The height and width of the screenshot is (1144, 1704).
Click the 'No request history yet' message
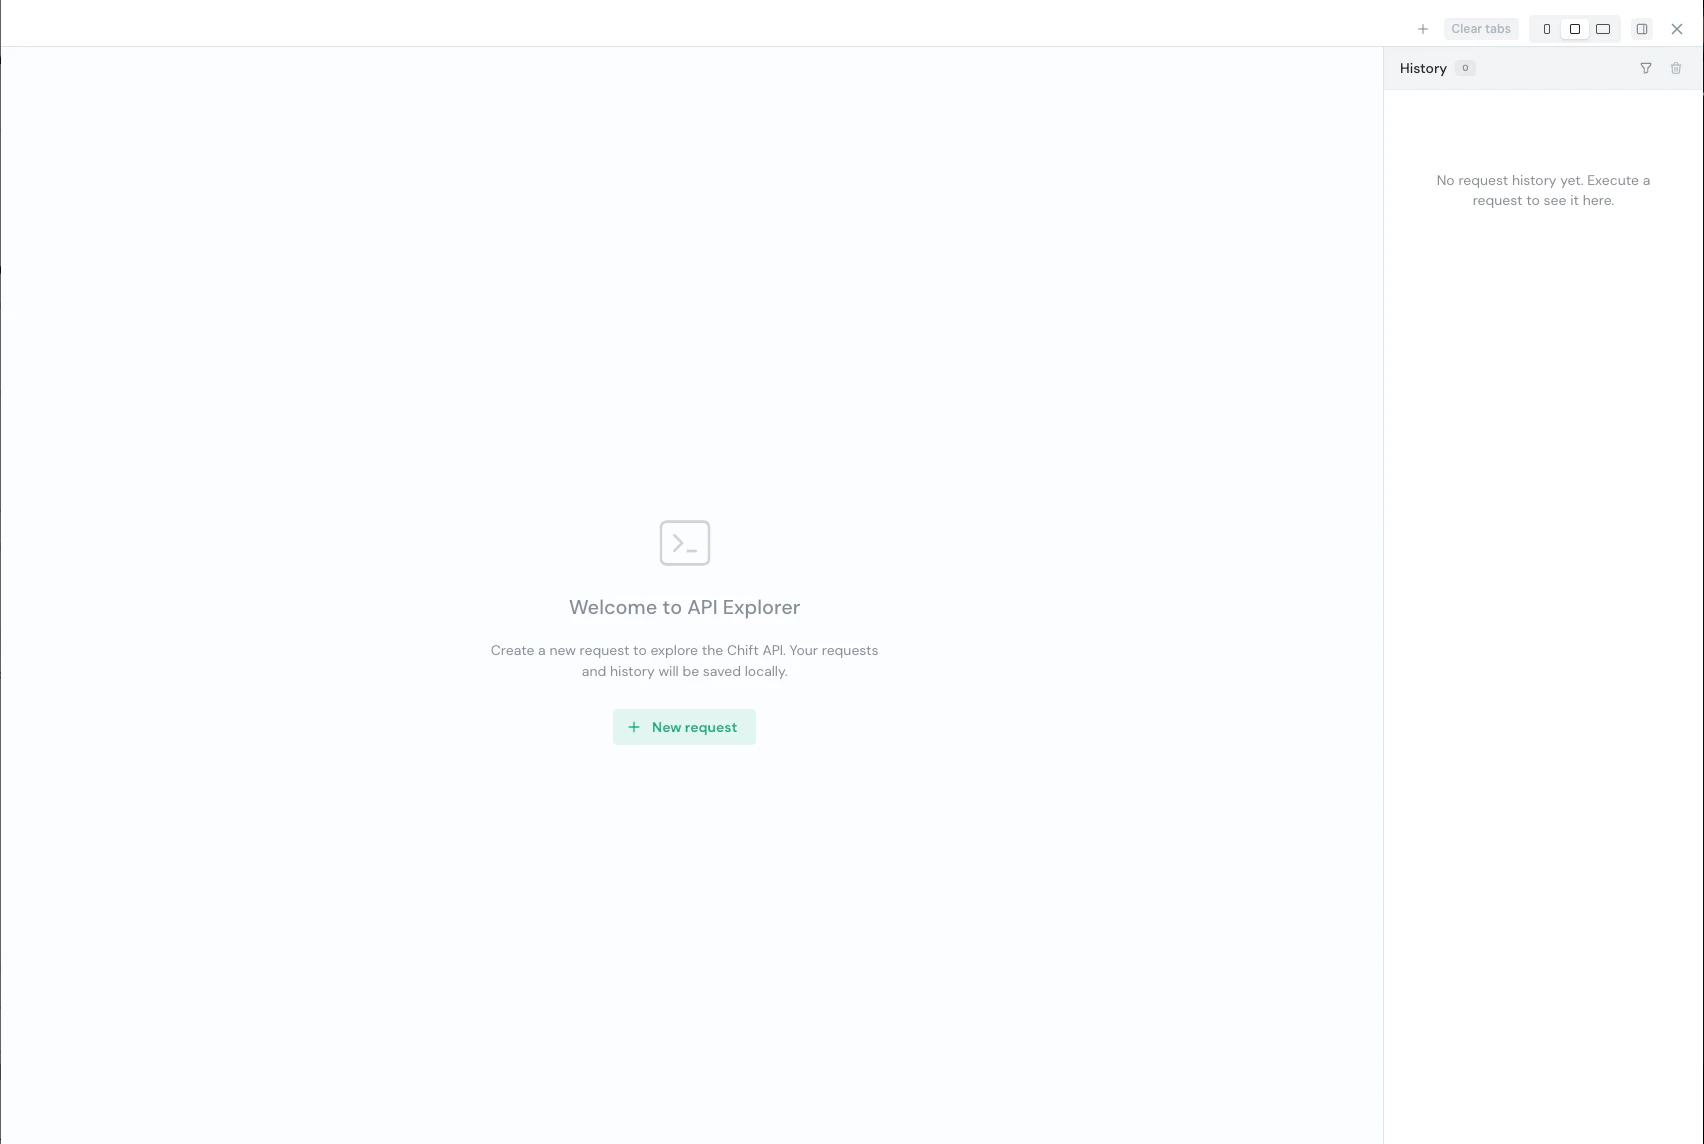[x=1543, y=190]
